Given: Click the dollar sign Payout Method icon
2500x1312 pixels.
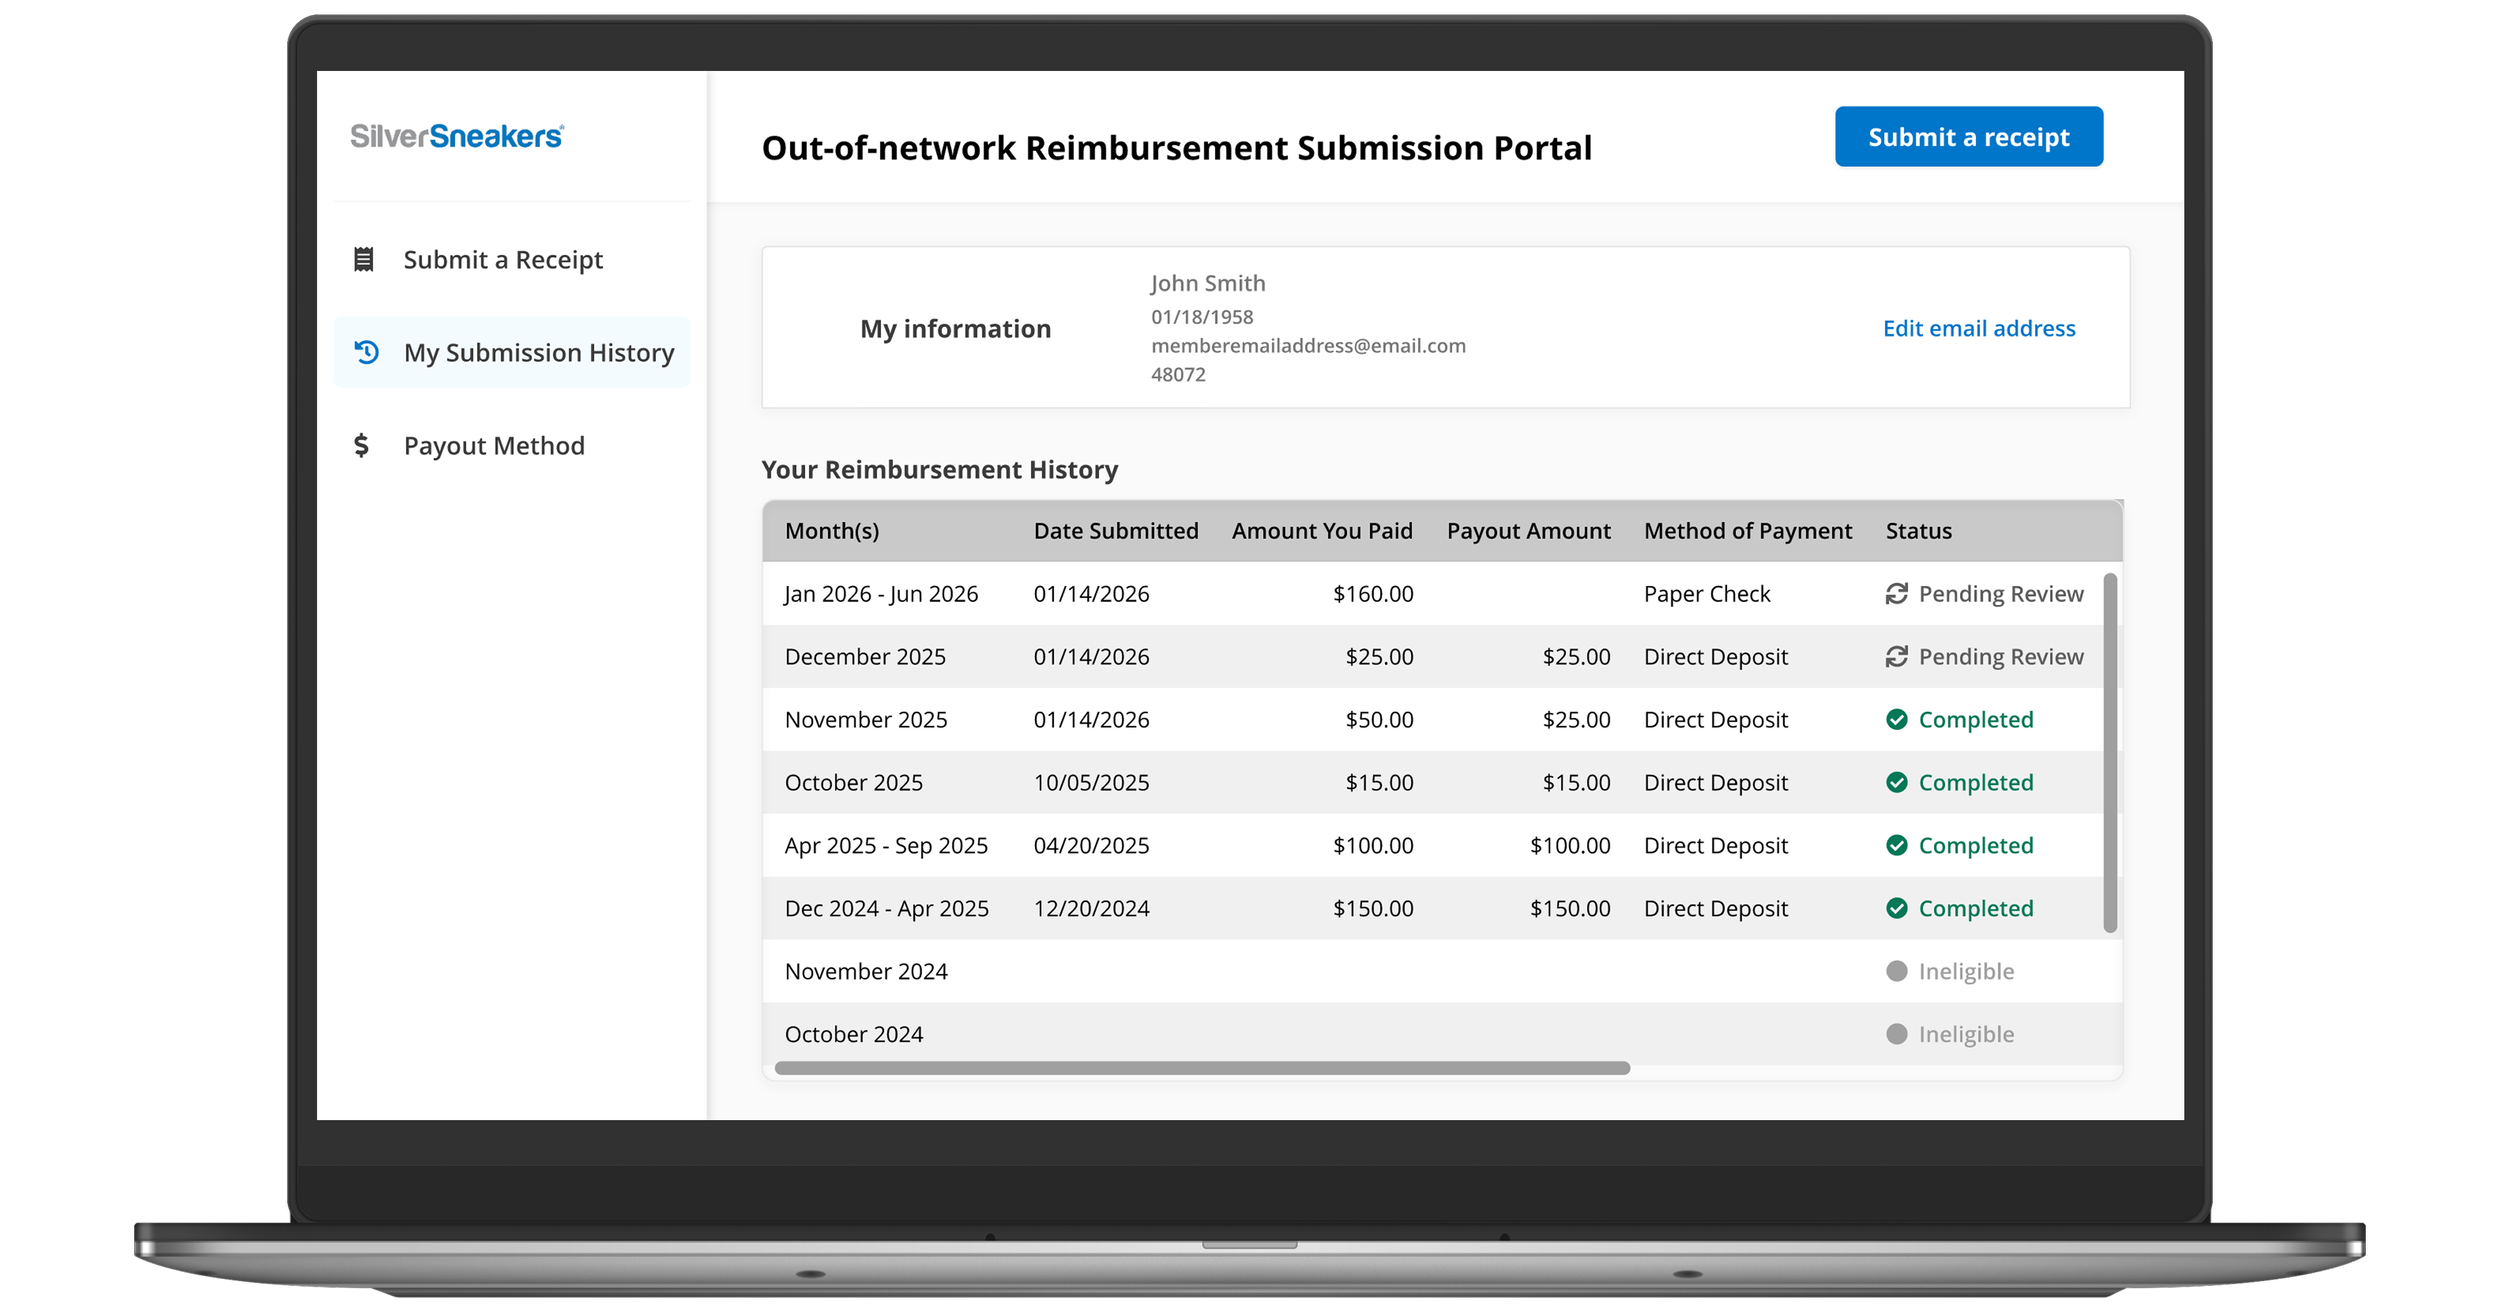Looking at the screenshot, I should tap(362, 445).
